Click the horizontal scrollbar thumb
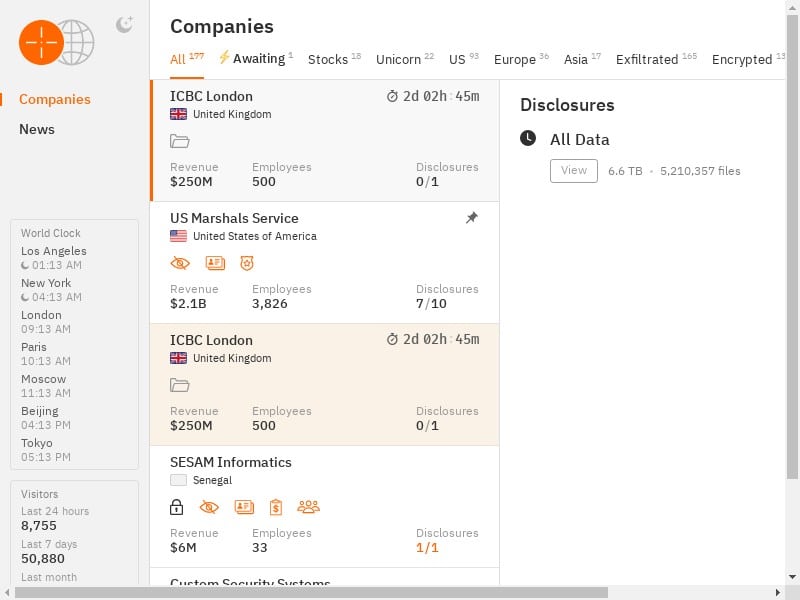 311,592
